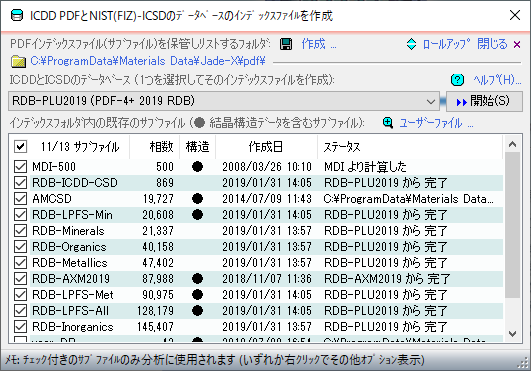
Task: Uncheck the AMCSD subfile checkbox
Action: click(x=20, y=198)
